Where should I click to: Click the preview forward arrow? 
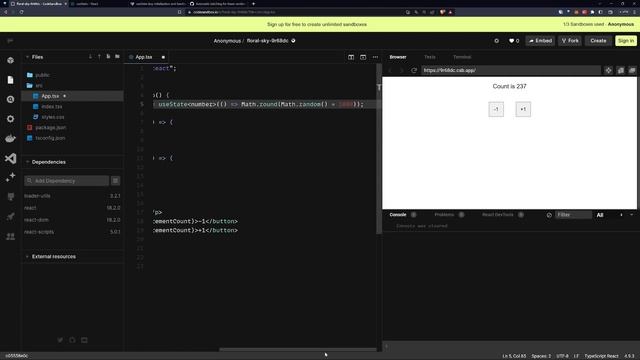point(401,70)
